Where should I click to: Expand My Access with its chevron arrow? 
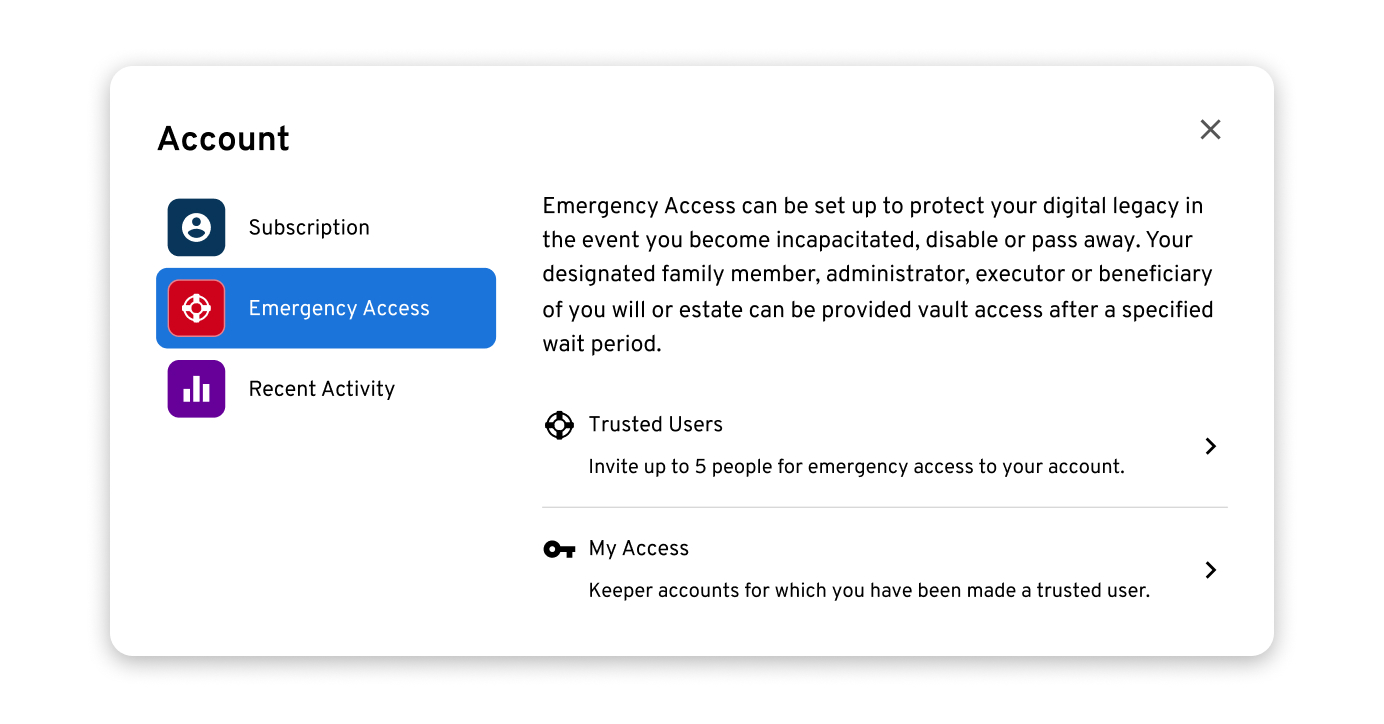point(1211,570)
